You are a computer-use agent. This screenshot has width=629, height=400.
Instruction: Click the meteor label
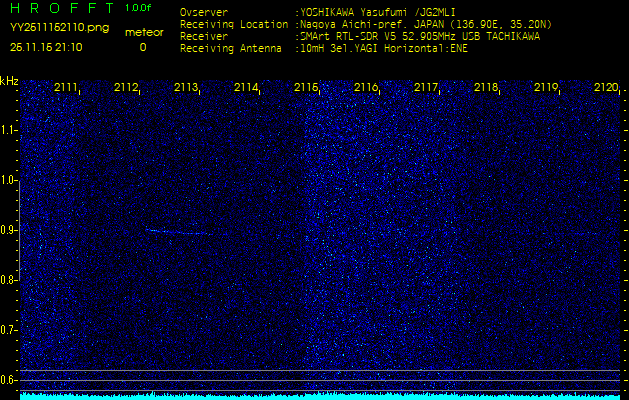coord(144,33)
